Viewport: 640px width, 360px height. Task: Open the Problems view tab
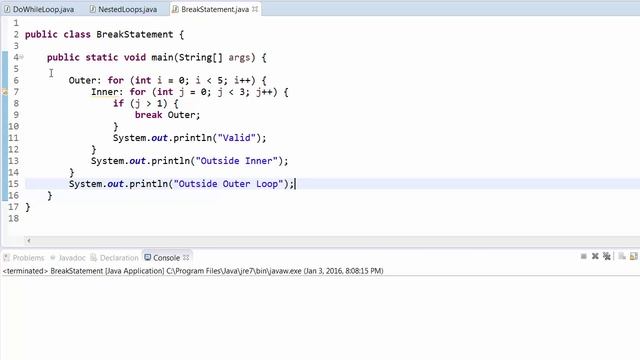(24, 258)
